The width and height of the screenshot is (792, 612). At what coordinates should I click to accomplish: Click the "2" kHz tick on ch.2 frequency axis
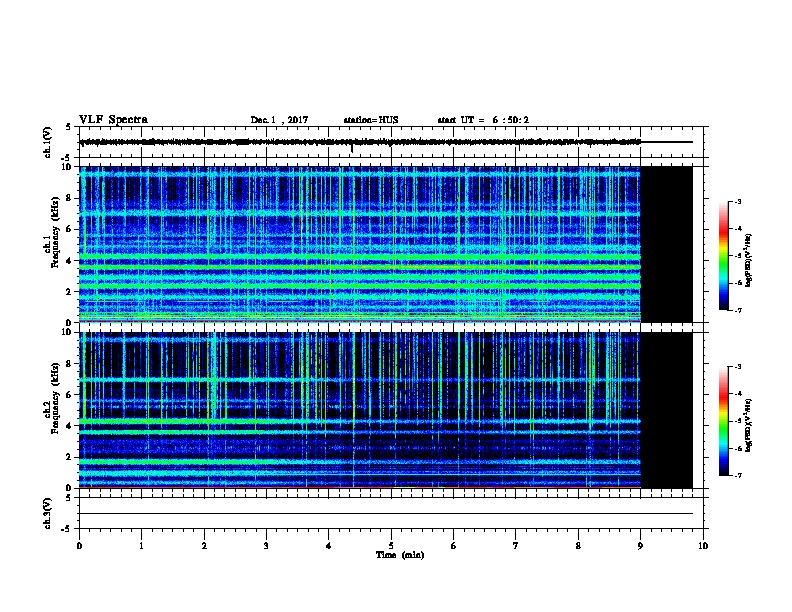(x=69, y=457)
